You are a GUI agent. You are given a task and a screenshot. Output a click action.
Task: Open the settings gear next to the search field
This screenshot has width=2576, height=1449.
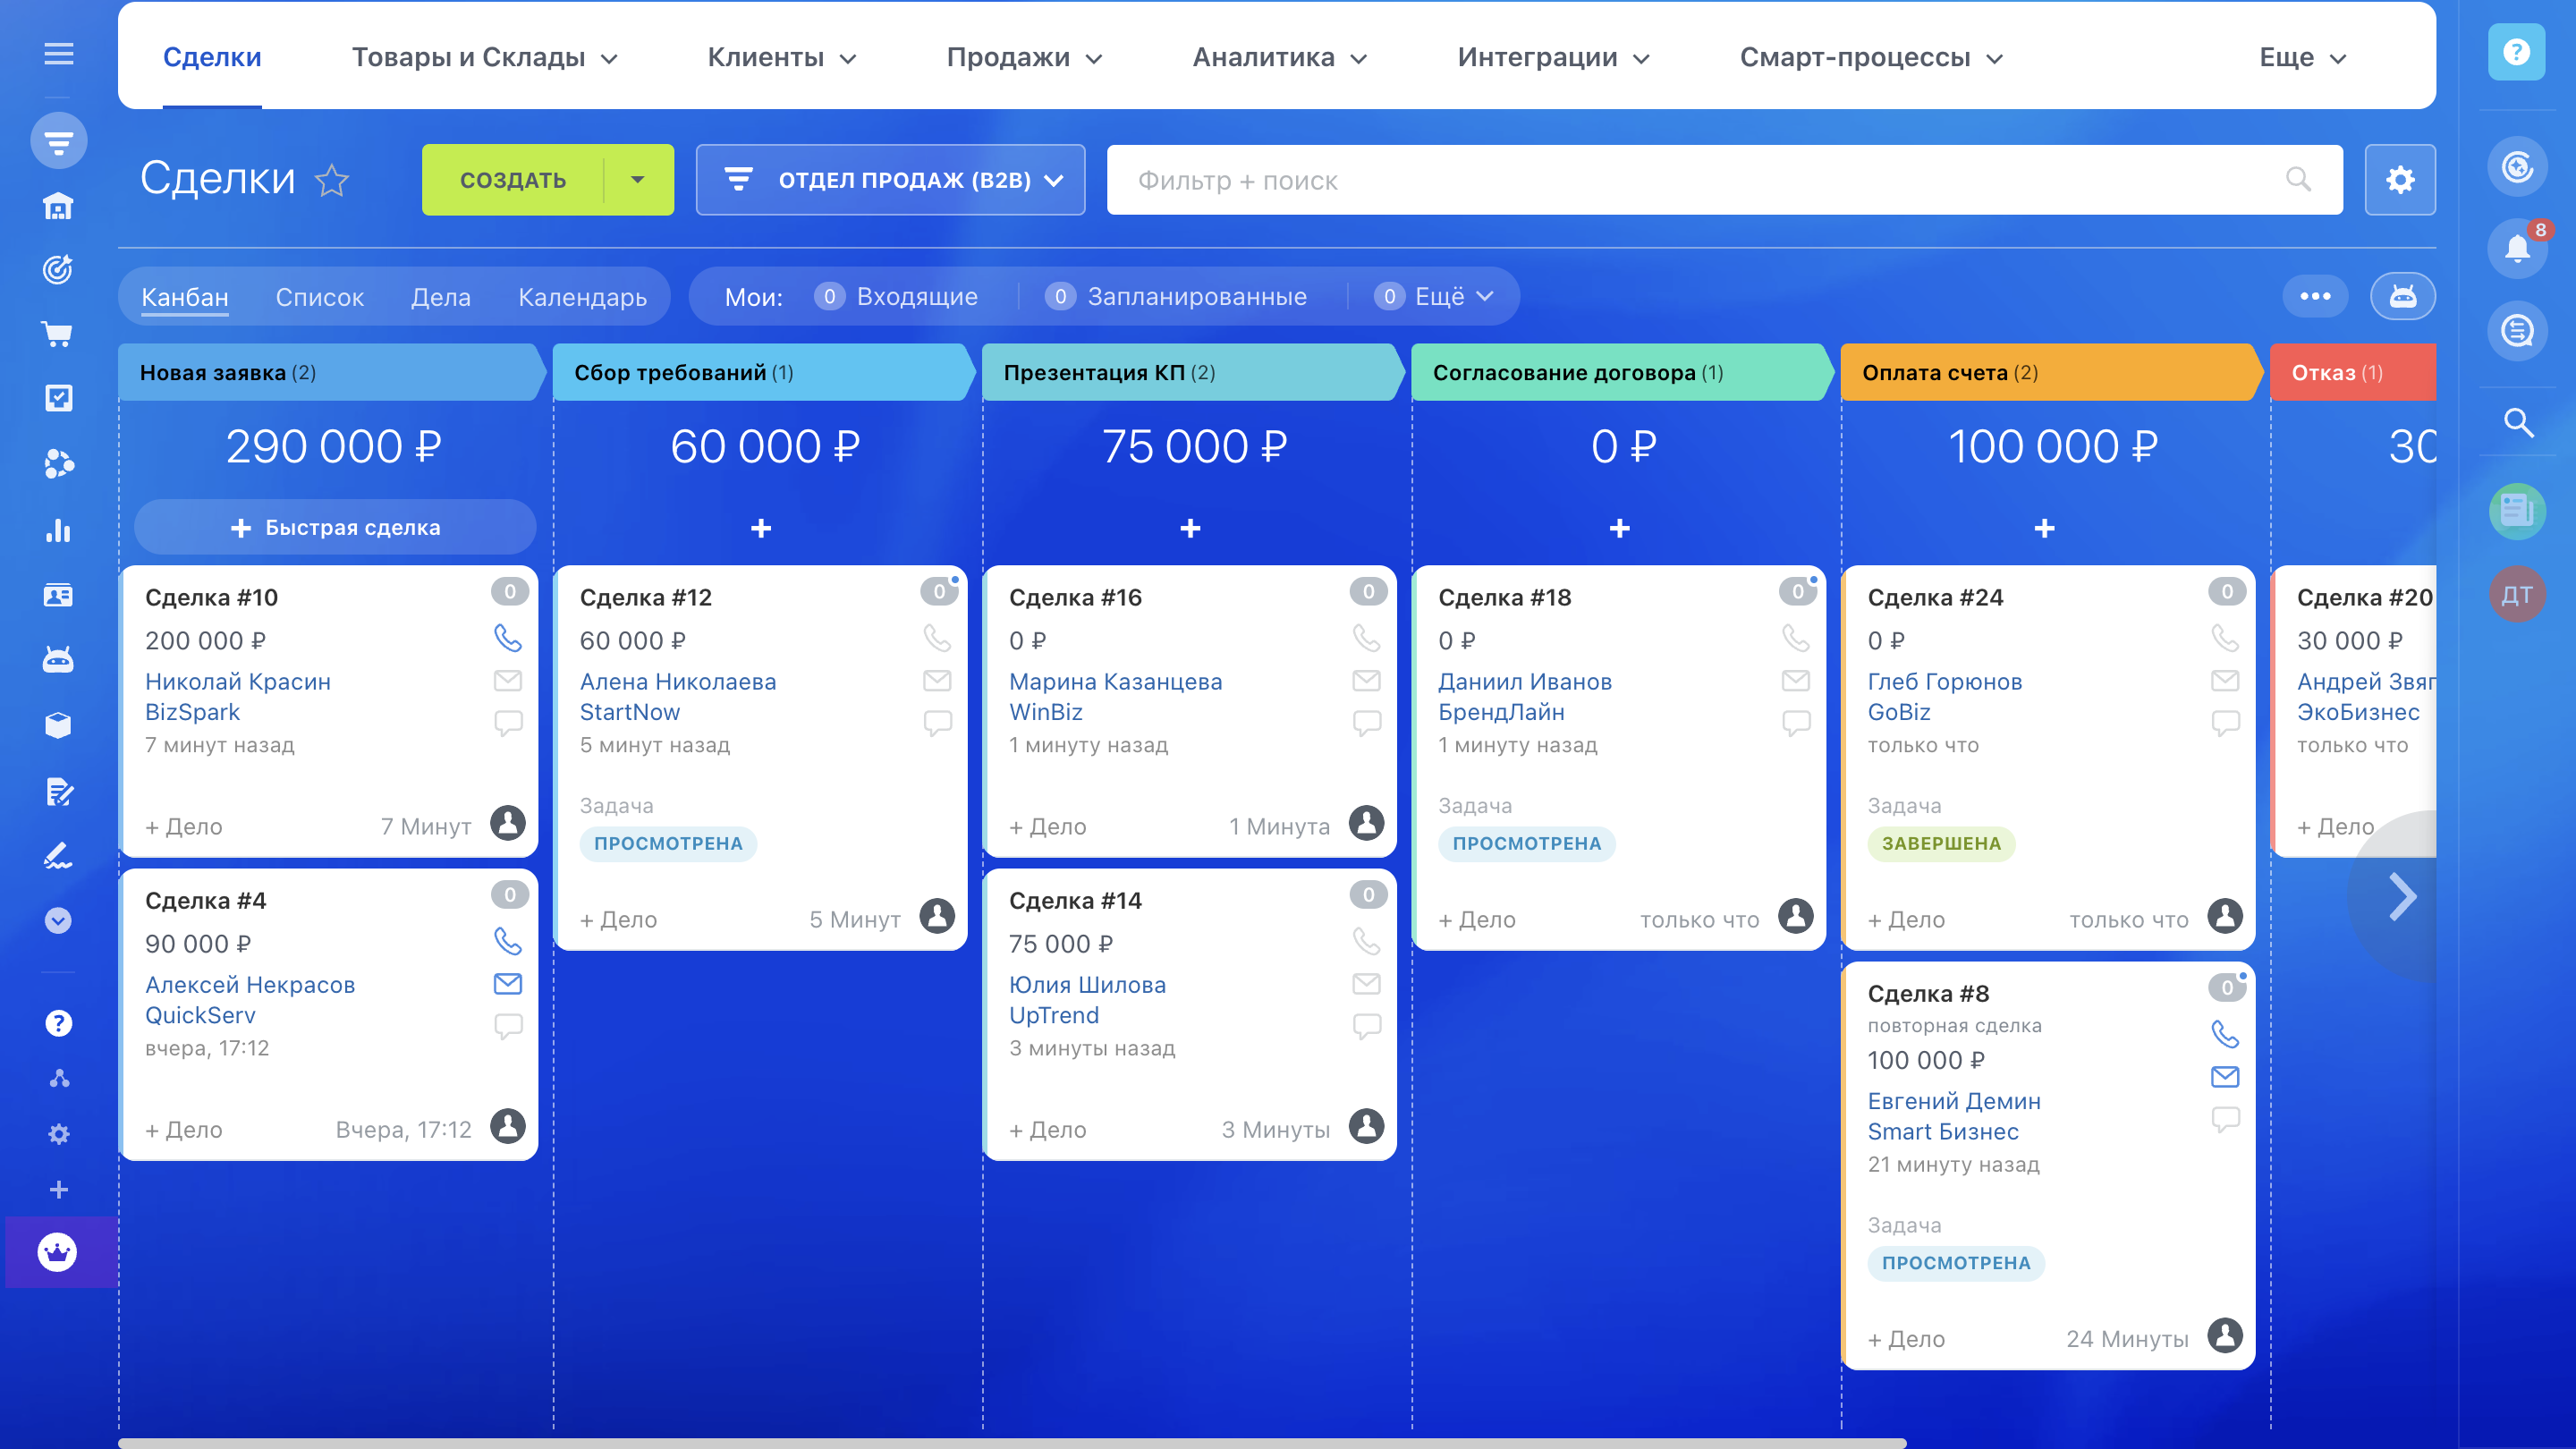[2399, 180]
